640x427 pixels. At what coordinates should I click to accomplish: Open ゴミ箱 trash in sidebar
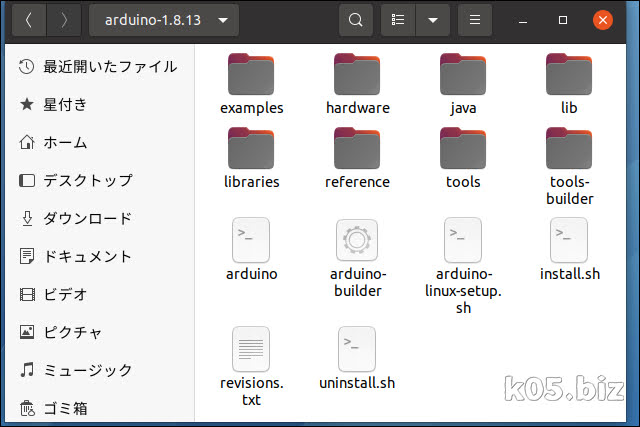[100, 408]
